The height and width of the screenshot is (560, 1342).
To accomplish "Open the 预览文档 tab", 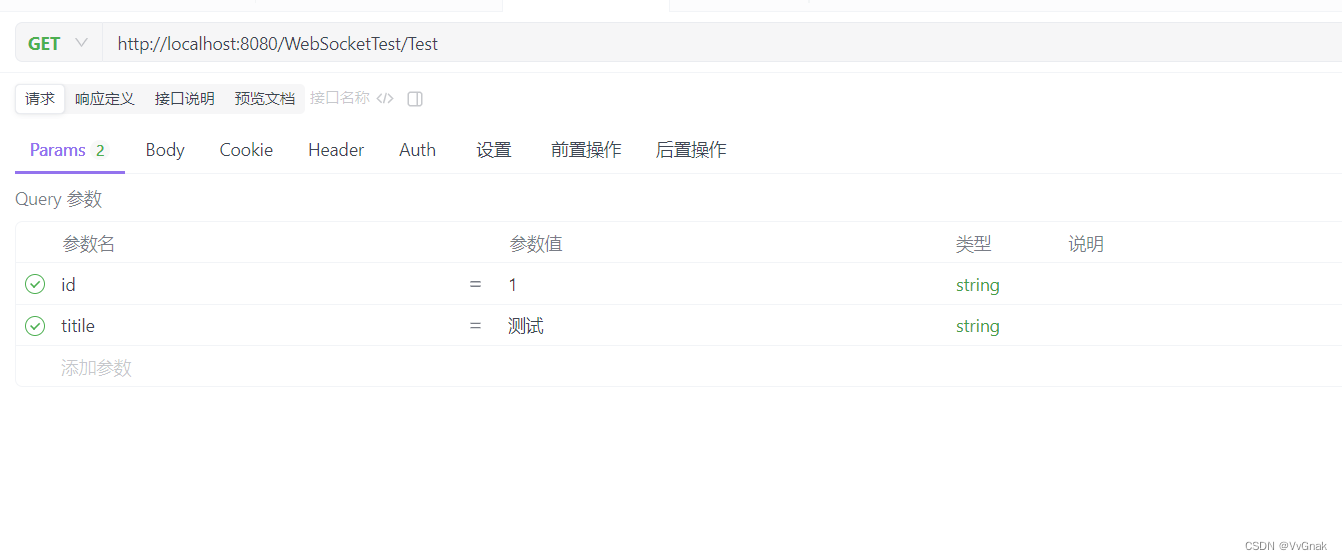I will click(265, 98).
